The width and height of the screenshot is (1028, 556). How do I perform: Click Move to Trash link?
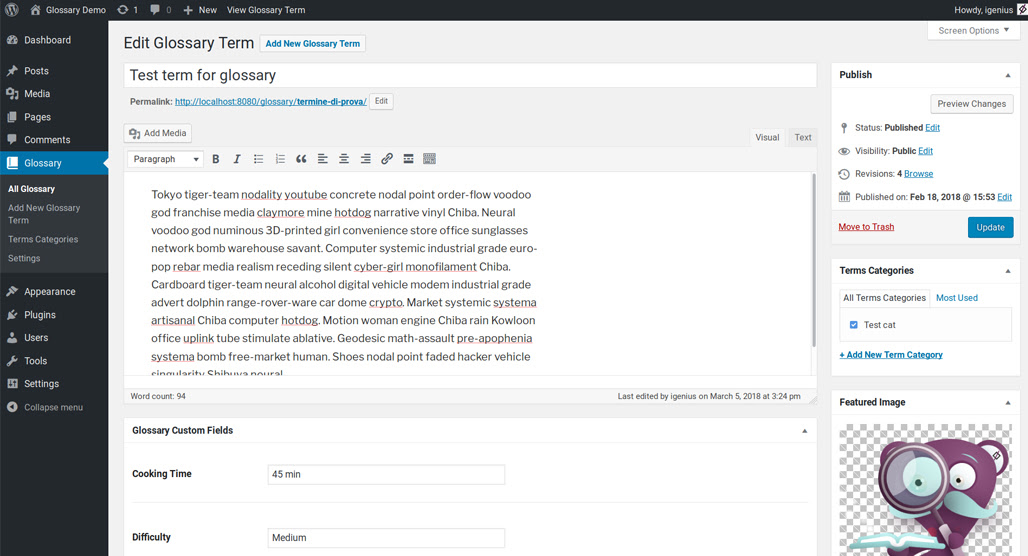click(866, 227)
